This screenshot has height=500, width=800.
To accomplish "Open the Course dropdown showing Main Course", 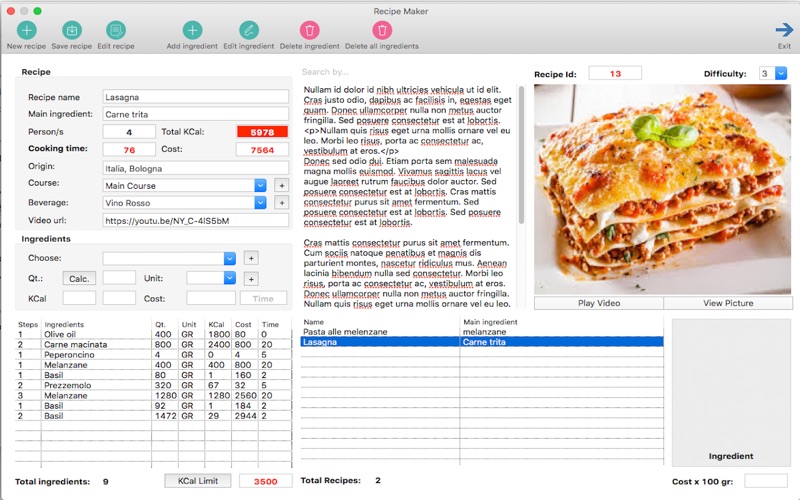I will 260,185.
